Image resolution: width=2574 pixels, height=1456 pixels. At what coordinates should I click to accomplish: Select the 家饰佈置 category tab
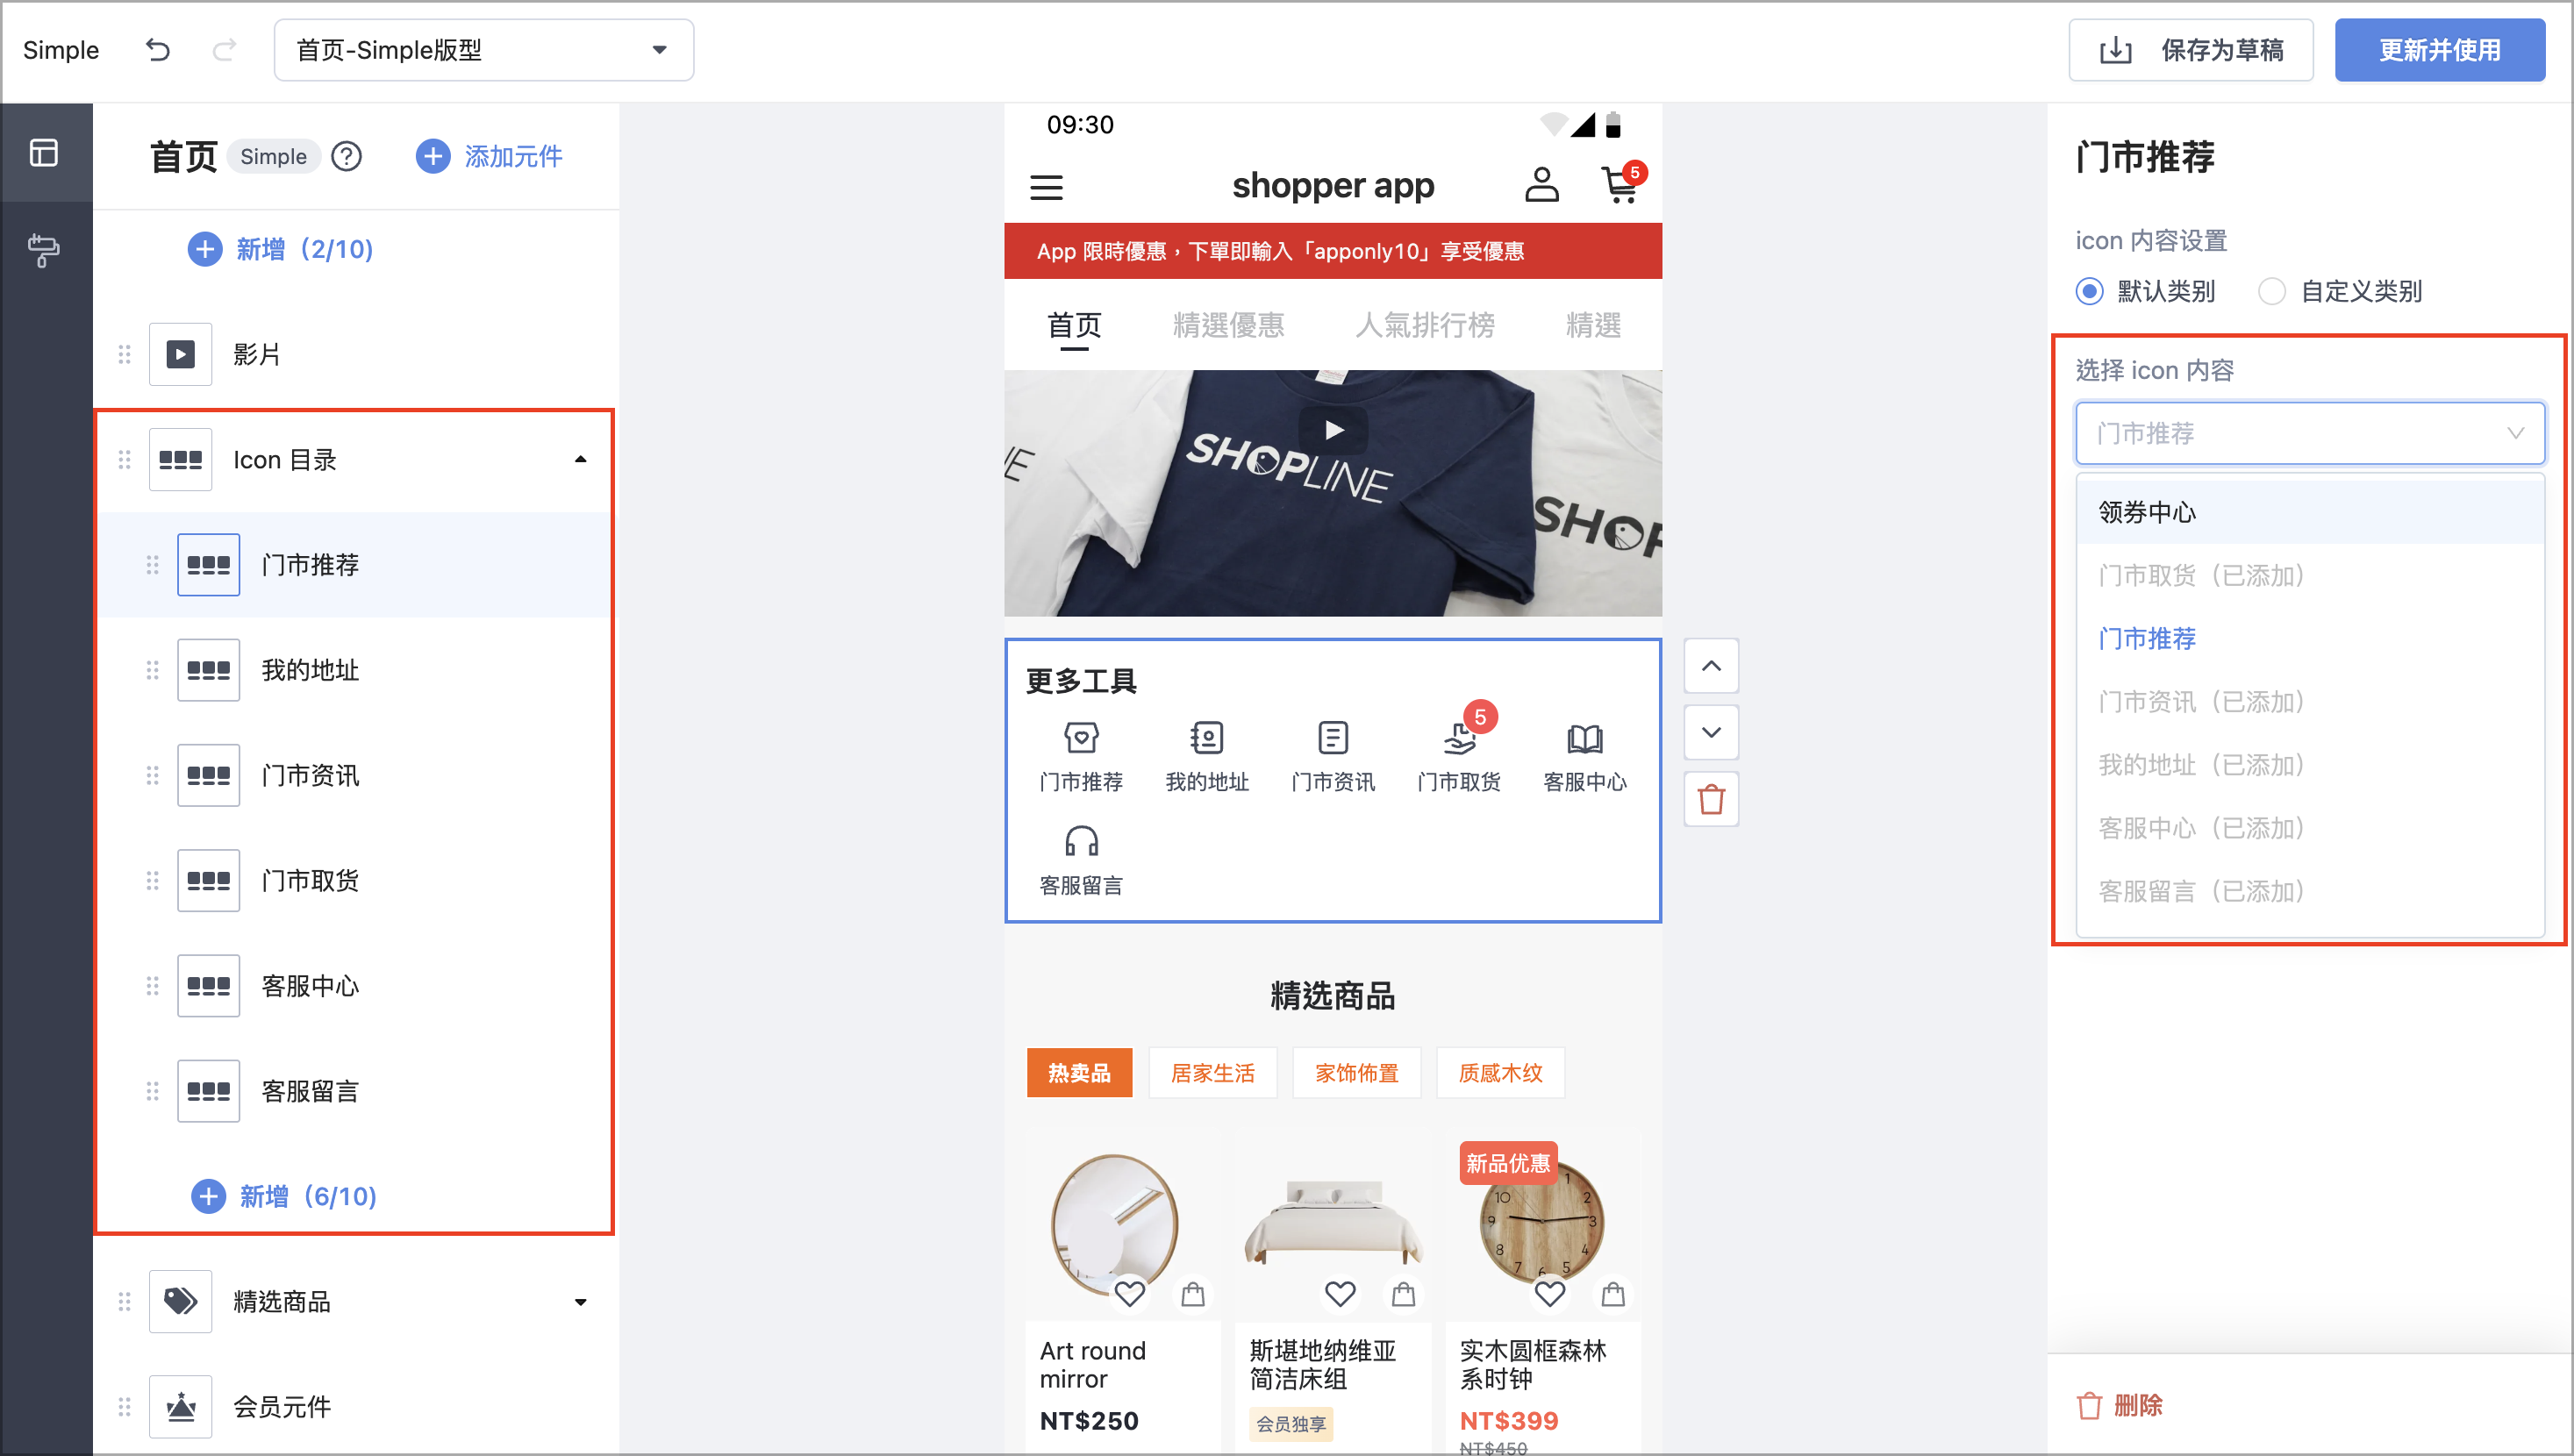pos(1356,1073)
